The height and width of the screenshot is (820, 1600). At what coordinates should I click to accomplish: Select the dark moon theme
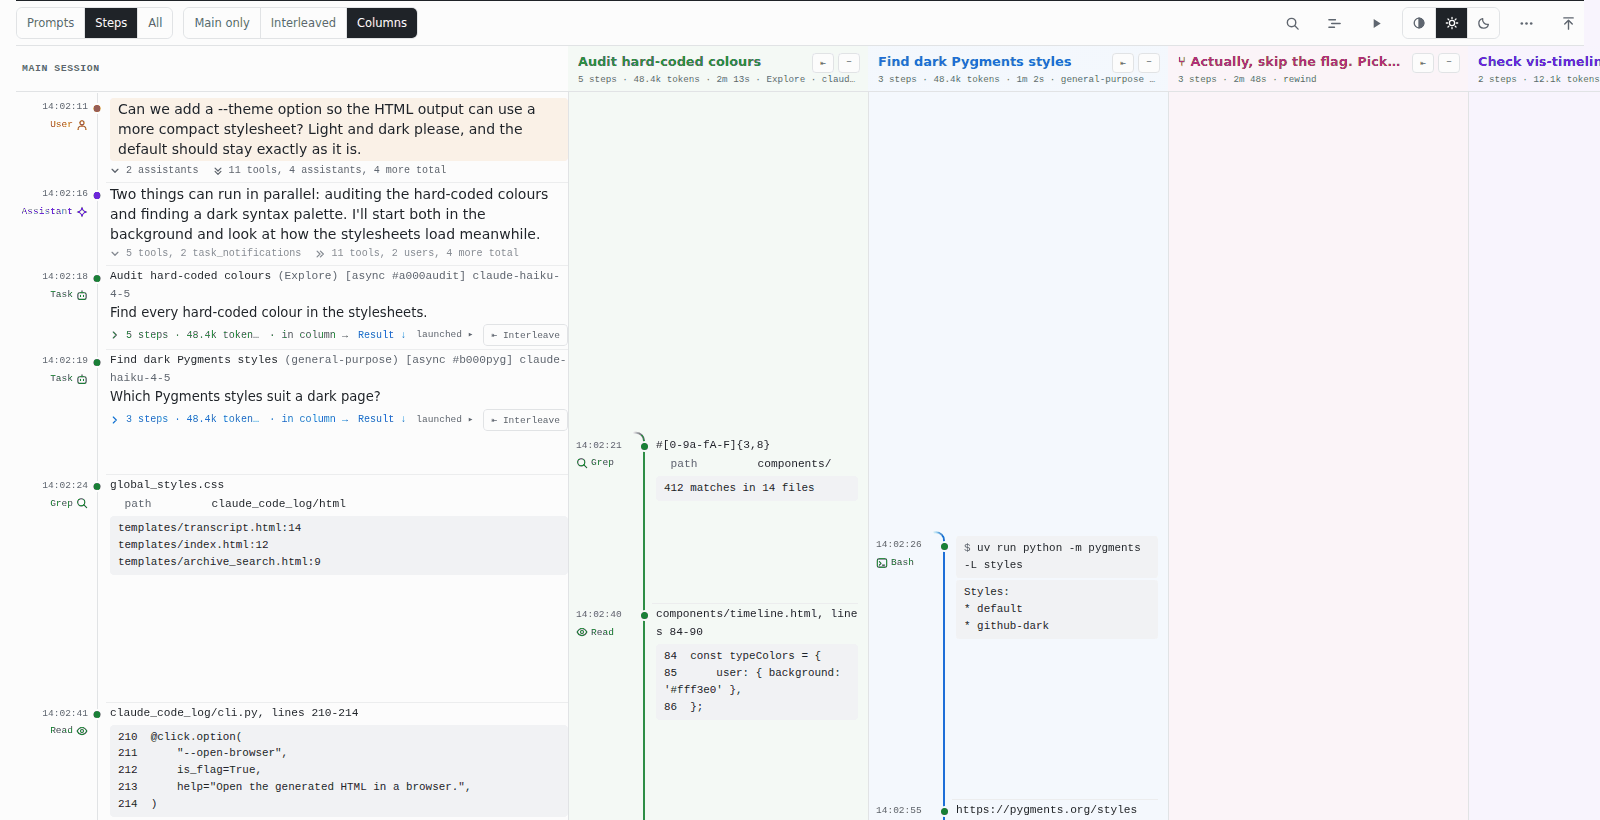pos(1484,23)
